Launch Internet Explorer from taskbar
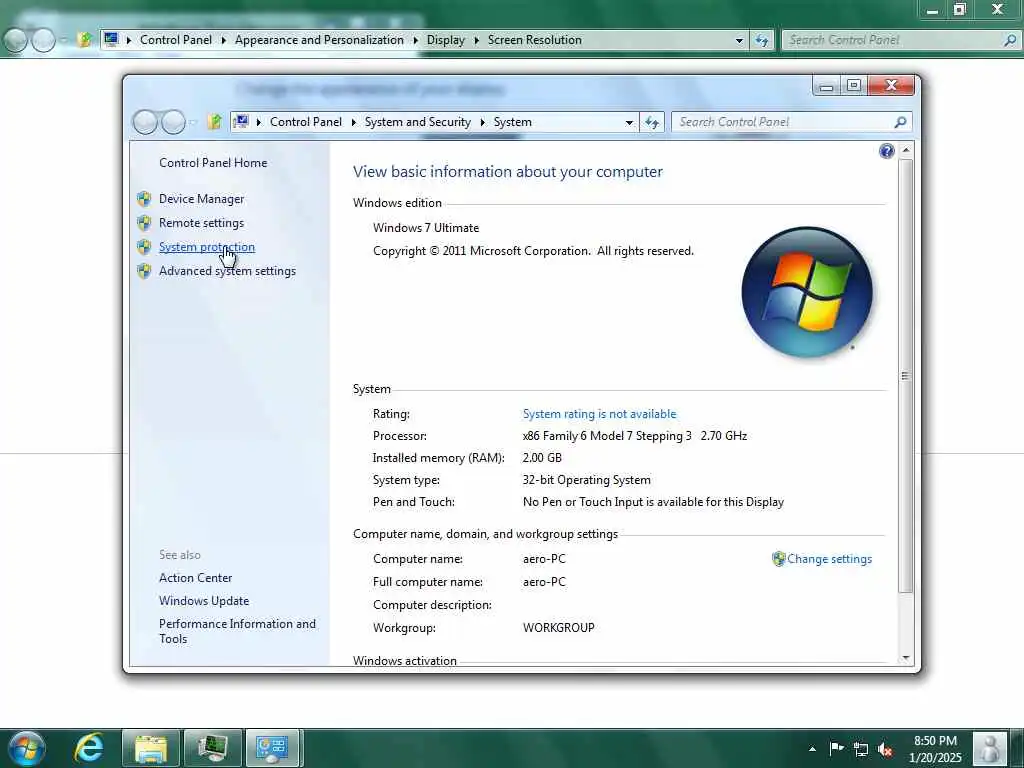 click(89, 748)
